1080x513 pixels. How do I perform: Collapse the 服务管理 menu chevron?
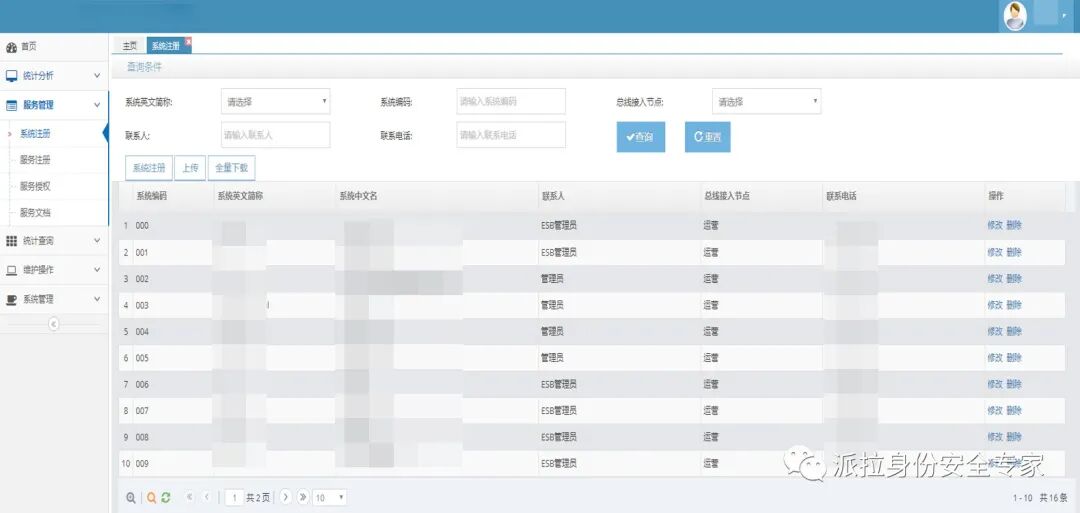coord(97,105)
